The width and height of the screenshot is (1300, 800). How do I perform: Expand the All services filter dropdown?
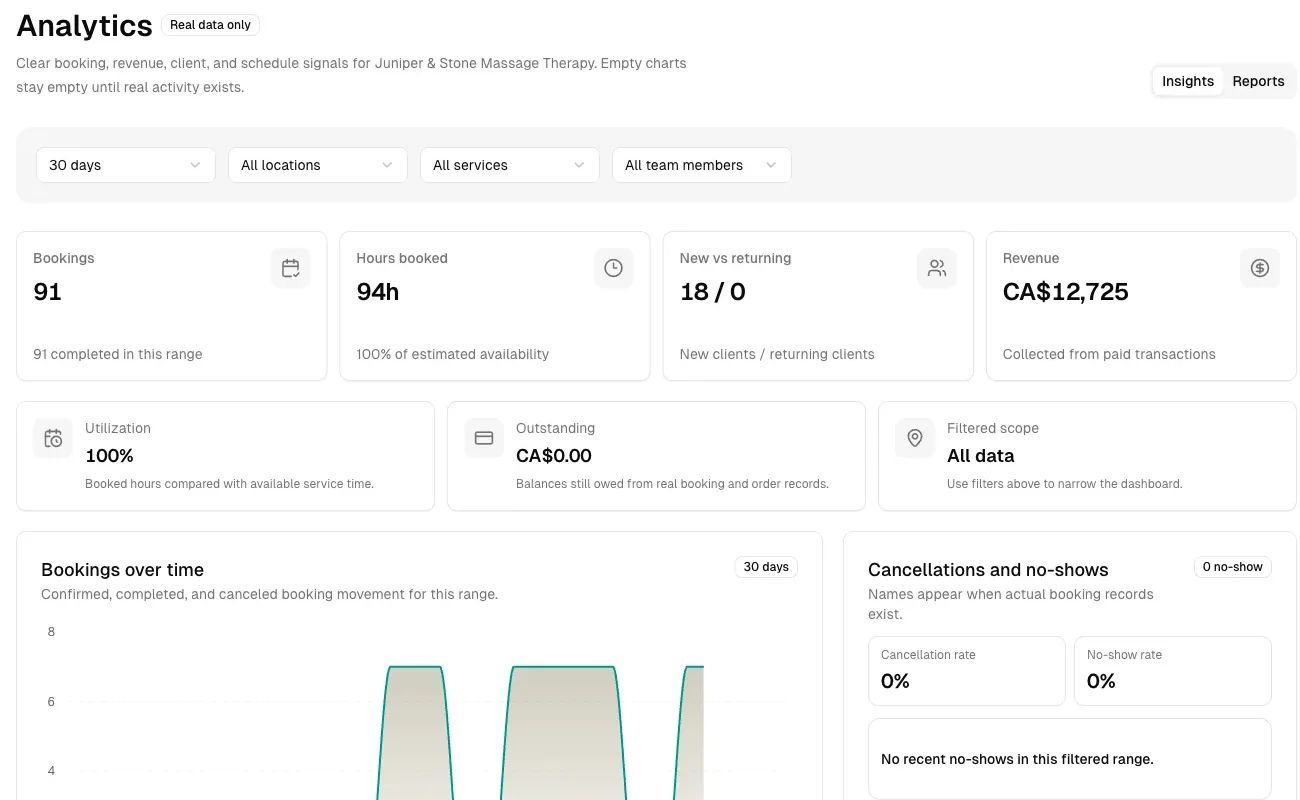(x=510, y=165)
